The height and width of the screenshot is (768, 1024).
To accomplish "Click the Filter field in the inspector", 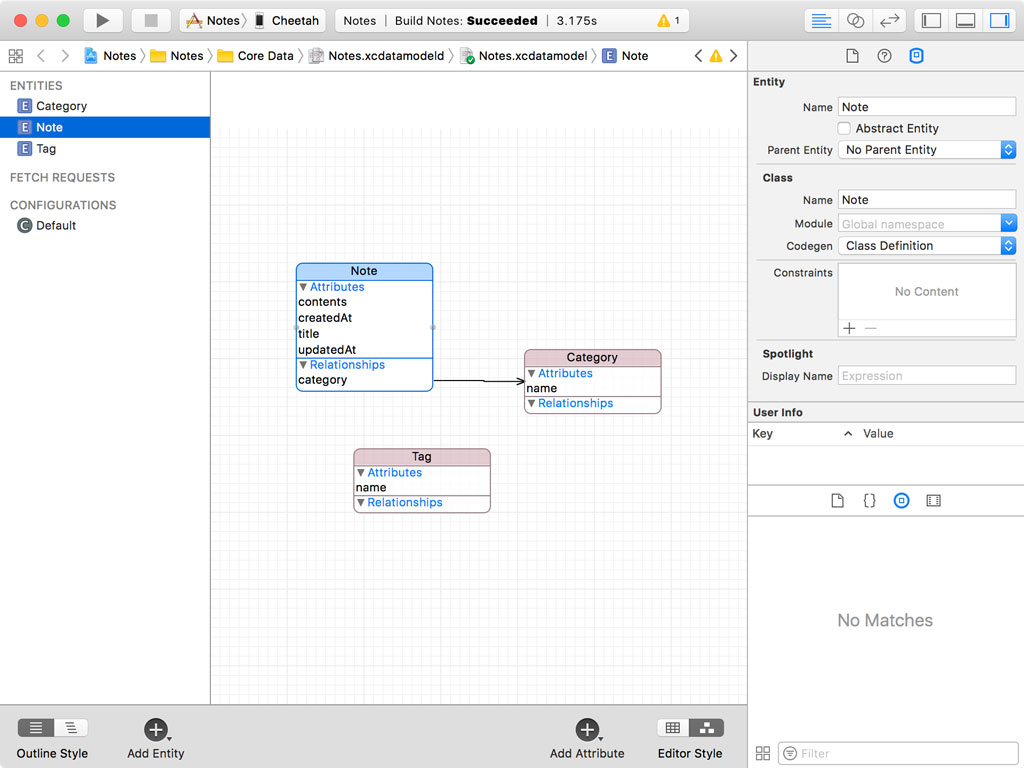I will 897,753.
